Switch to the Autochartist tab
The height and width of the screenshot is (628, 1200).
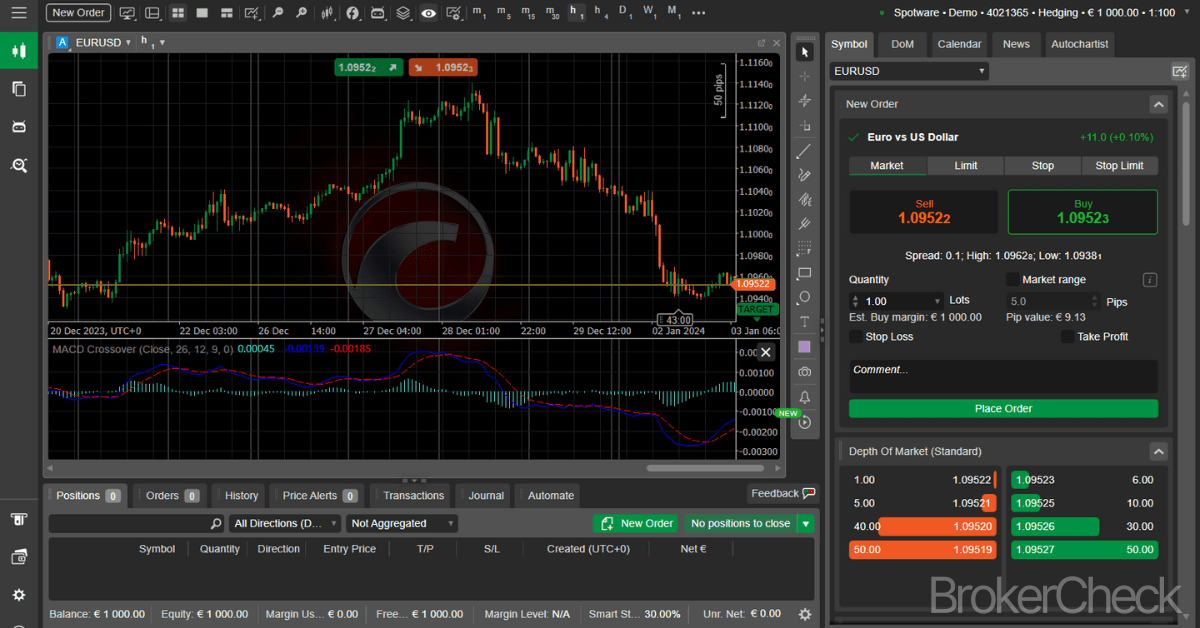[1079, 44]
